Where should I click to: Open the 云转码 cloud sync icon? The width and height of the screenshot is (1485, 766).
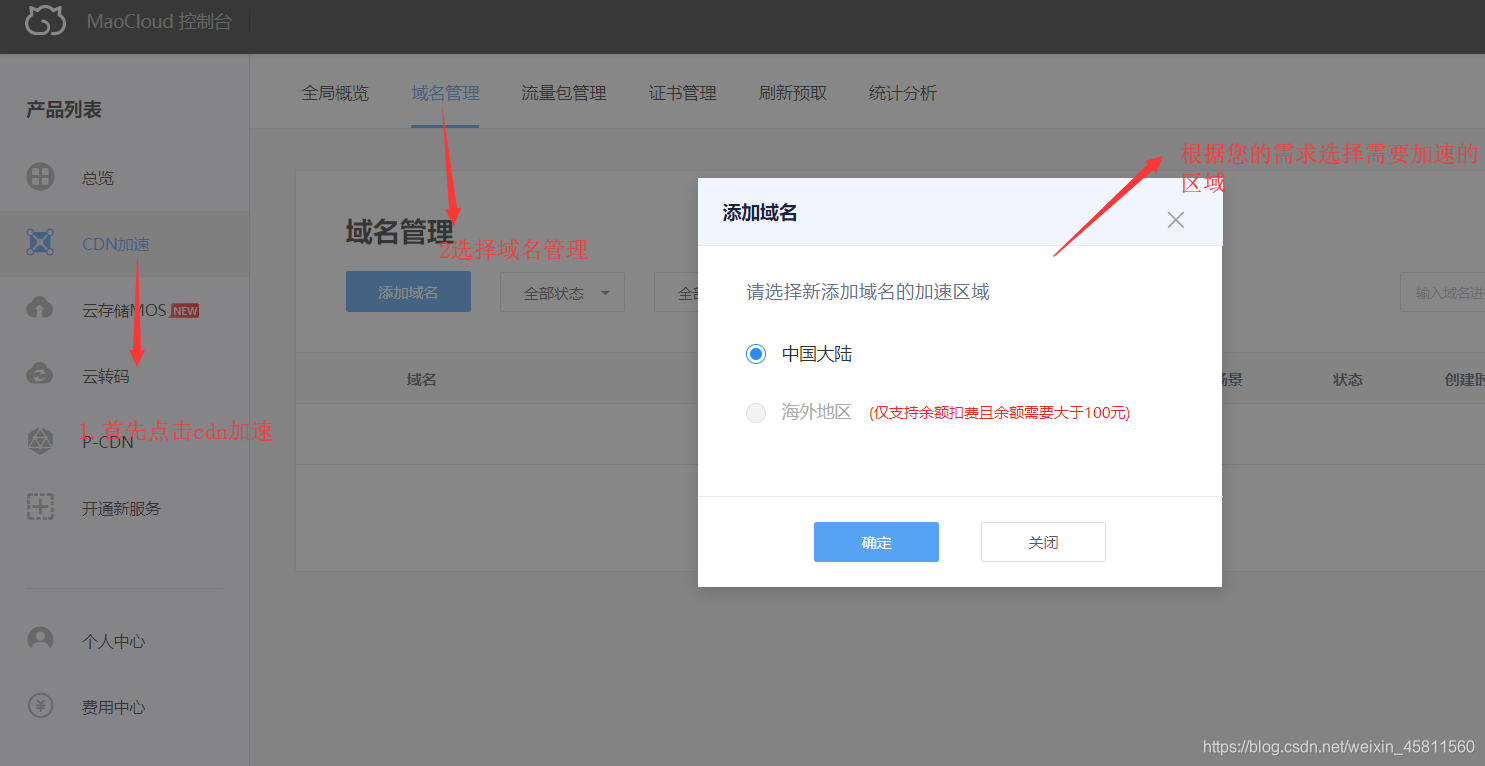pyautogui.click(x=40, y=375)
